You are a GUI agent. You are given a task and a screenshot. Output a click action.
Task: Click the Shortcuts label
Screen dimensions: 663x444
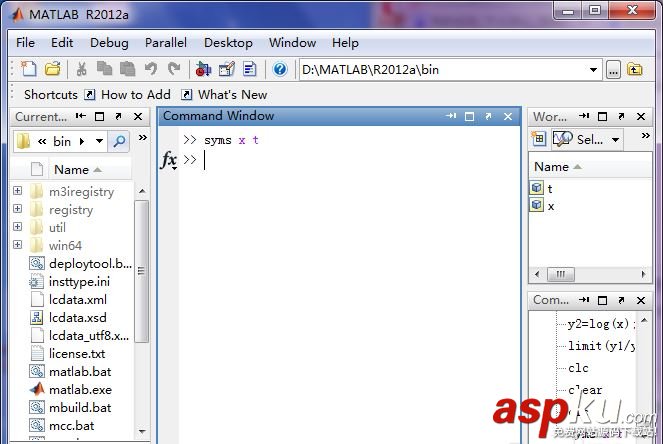pos(51,95)
